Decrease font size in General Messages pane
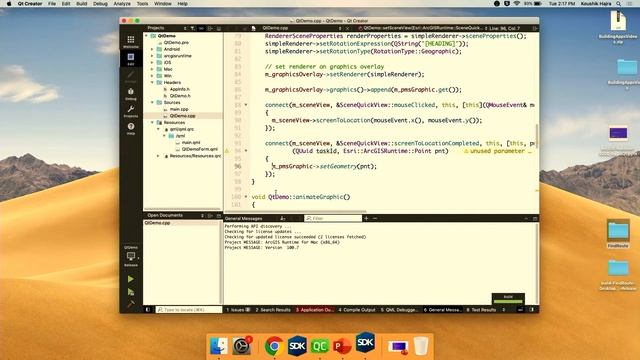The image size is (640, 360). (375, 218)
